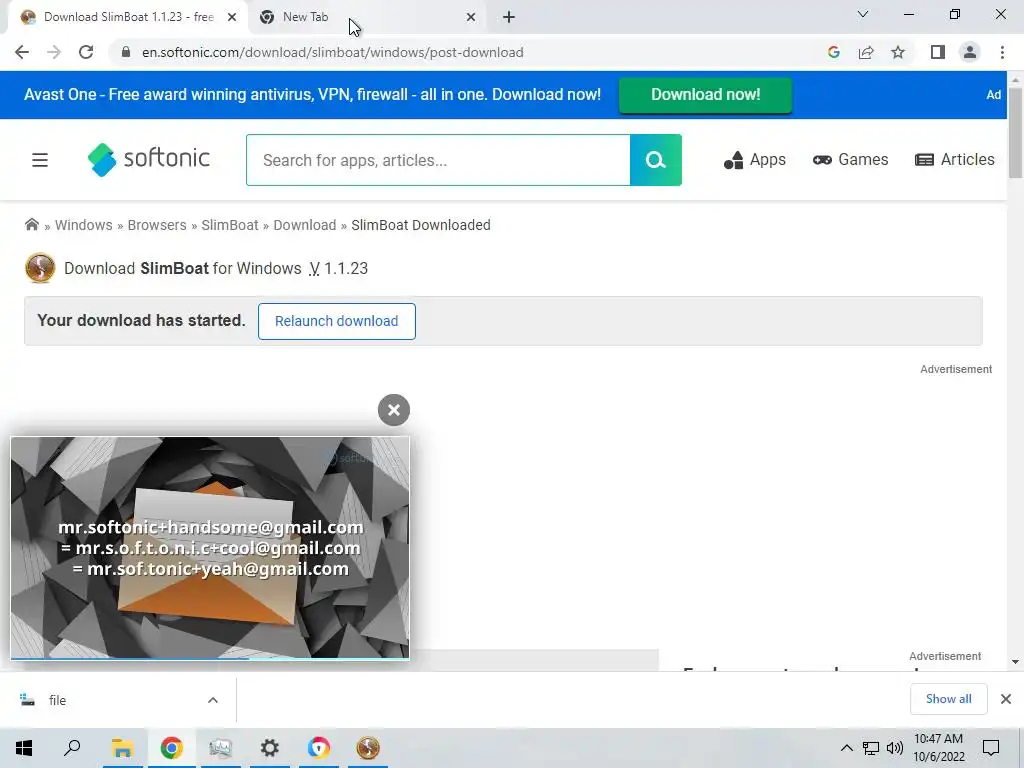Click the email tips video thumbnail
1024x768 pixels.
coord(210,547)
